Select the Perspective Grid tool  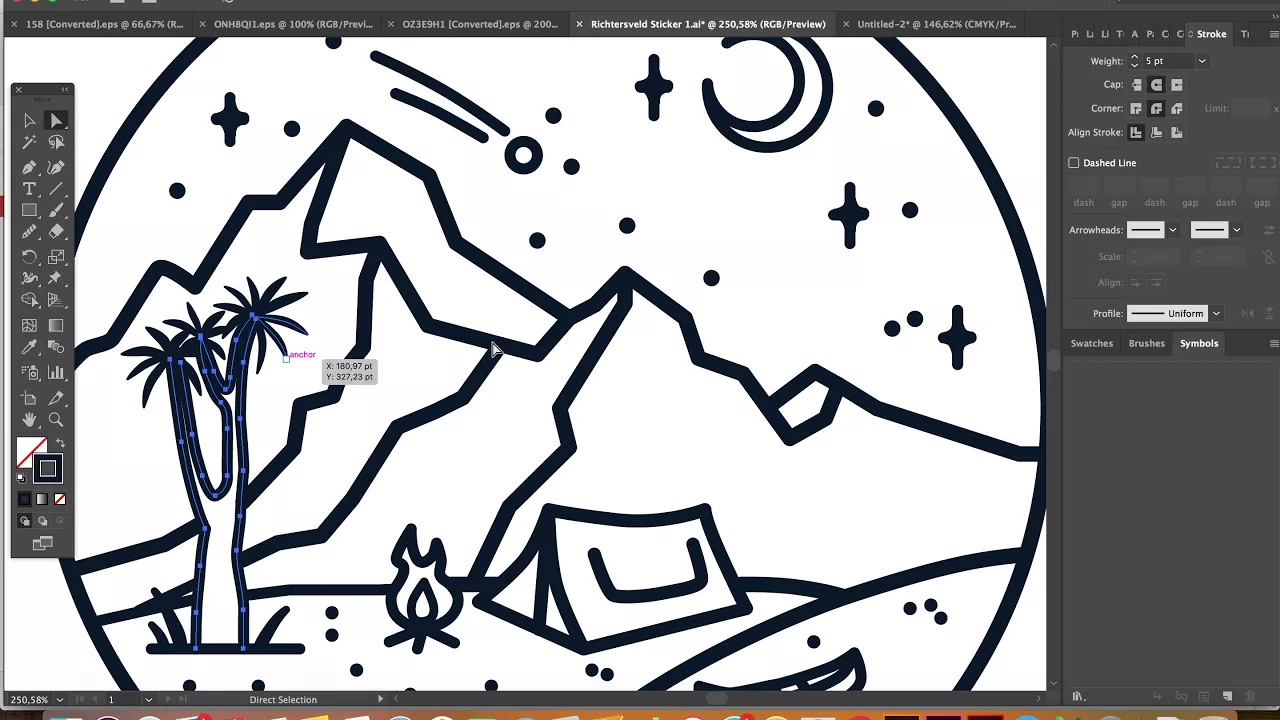click(x=56, y=300)
